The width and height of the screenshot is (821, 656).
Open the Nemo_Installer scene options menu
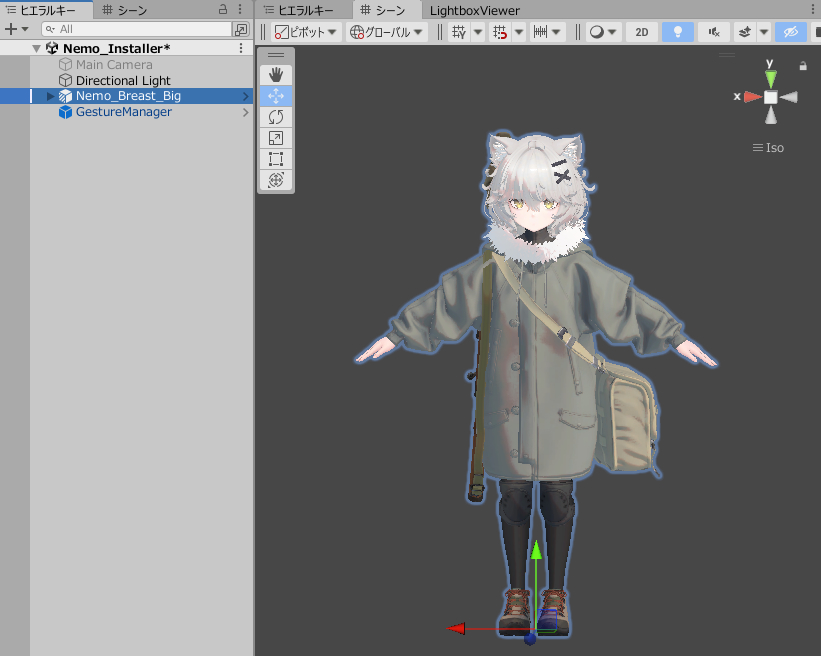click(x=241, y=48)
